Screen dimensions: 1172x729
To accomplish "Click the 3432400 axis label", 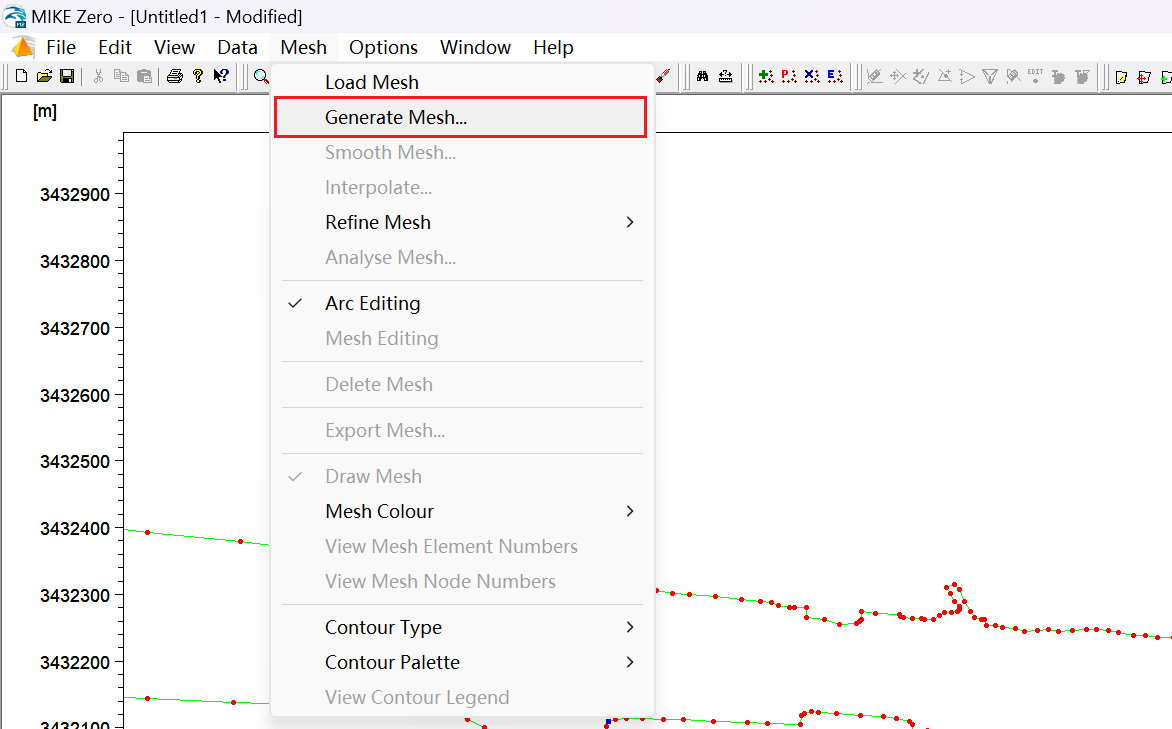I will (75, 529).
